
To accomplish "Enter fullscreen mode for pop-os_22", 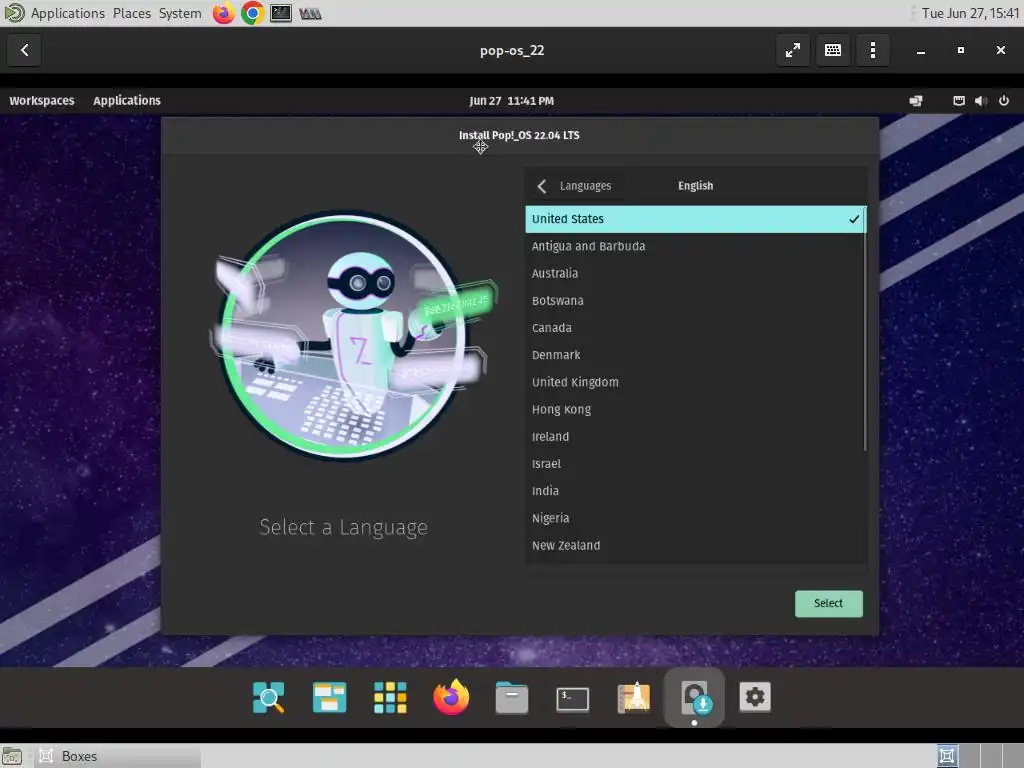I will point(792,50).
